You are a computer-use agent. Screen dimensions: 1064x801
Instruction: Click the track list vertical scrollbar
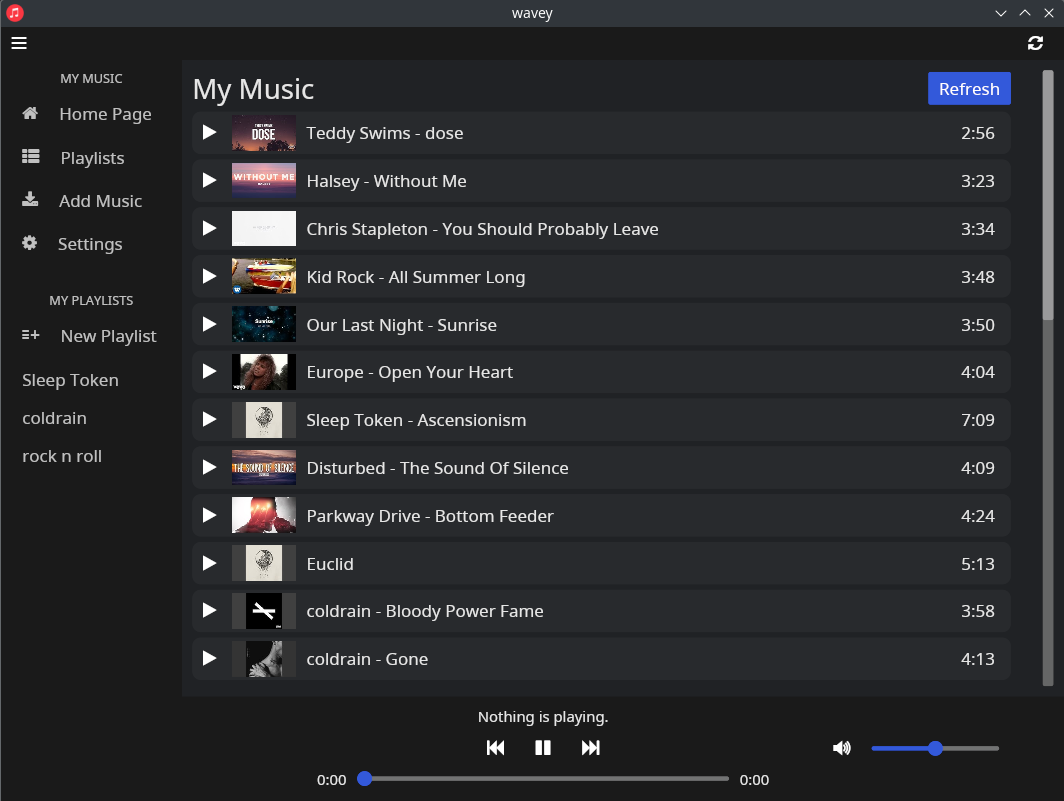click(x=1048, y=194)
